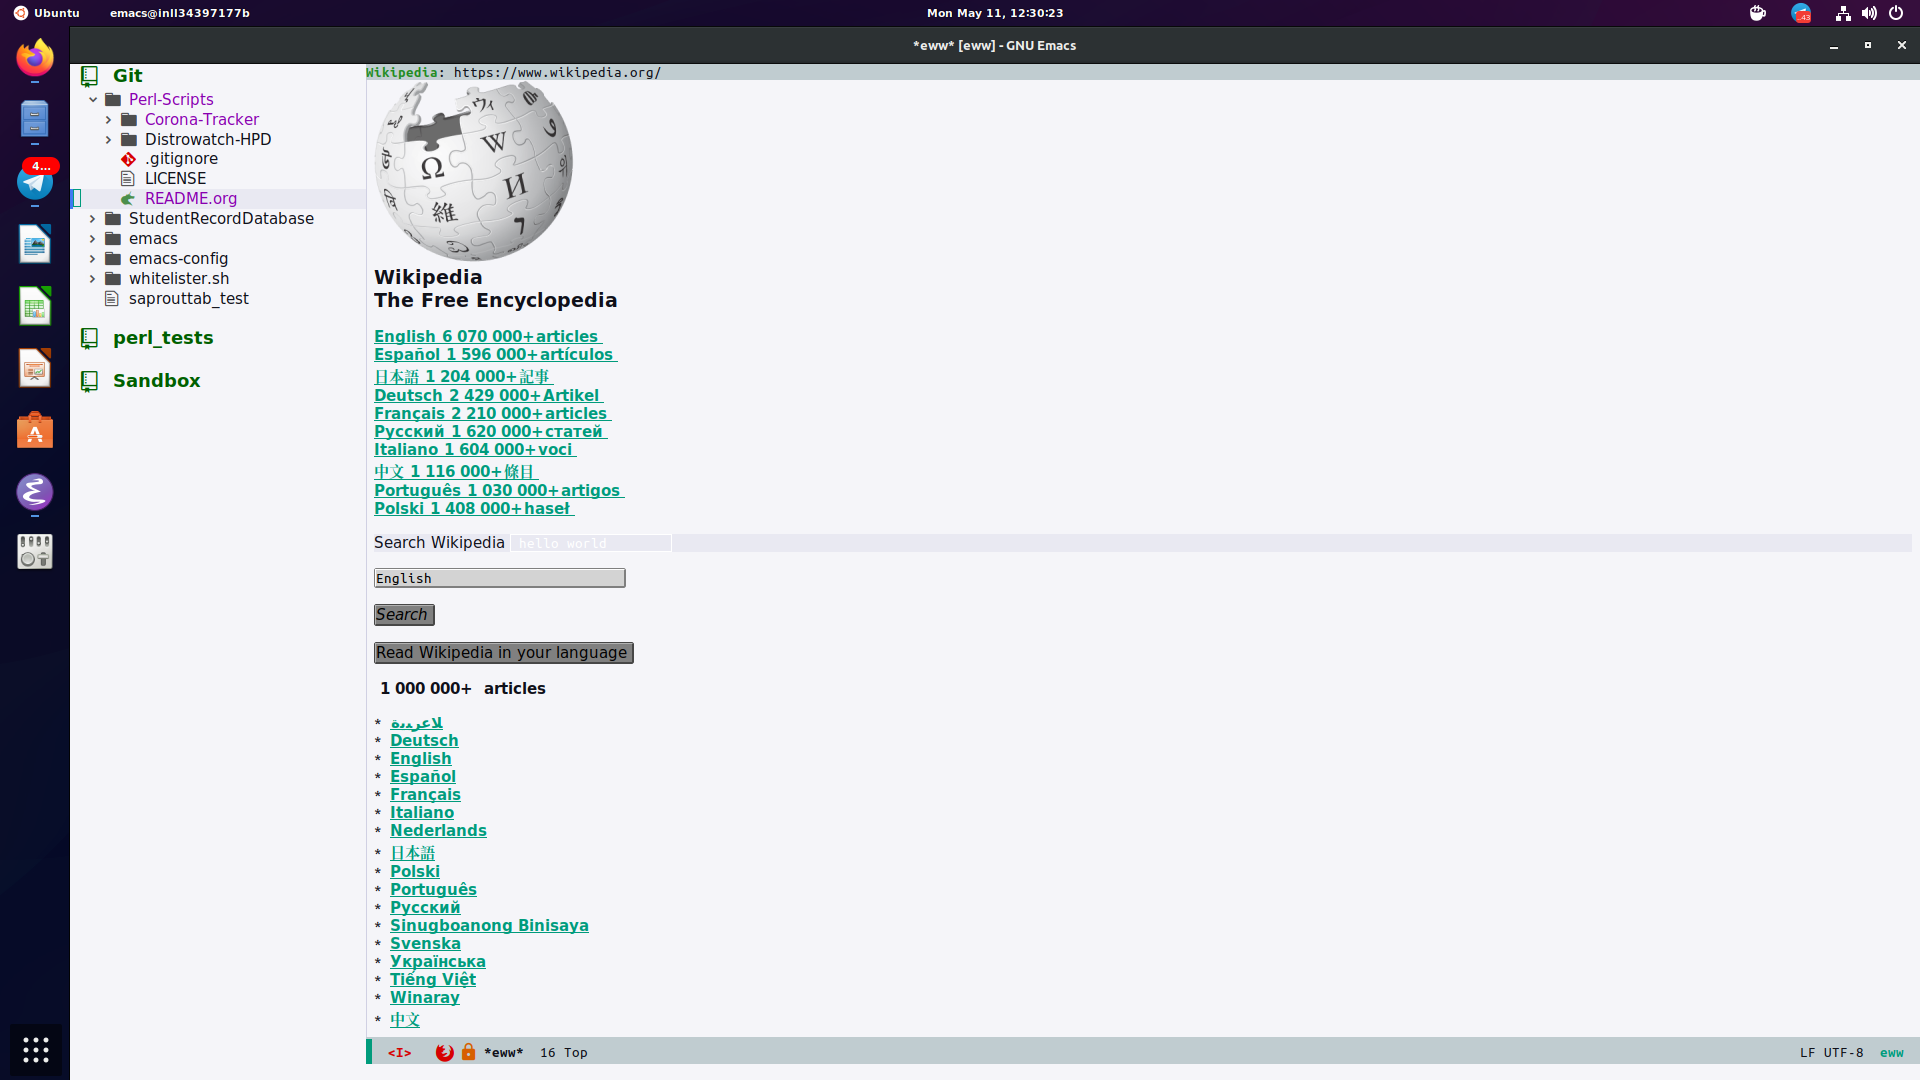Screen dimensions: 1920x1080
Task: Click the workspace book icon beside Git
Action: tap(90, 74)
